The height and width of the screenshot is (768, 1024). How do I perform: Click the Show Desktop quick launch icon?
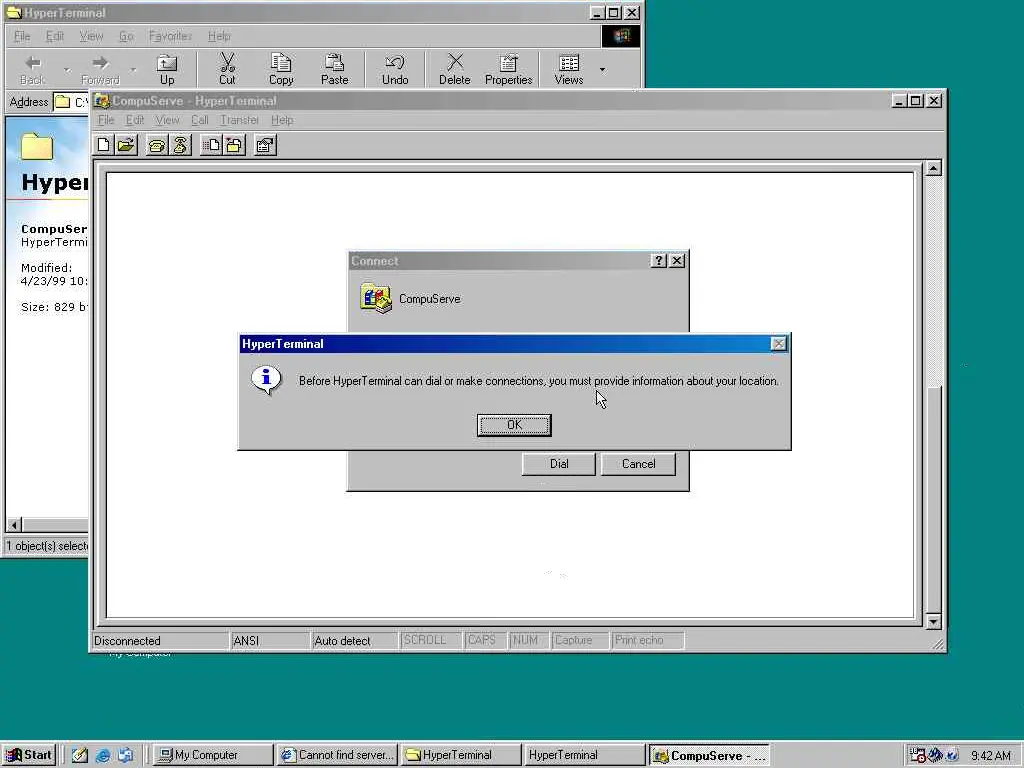pos(80,755)
